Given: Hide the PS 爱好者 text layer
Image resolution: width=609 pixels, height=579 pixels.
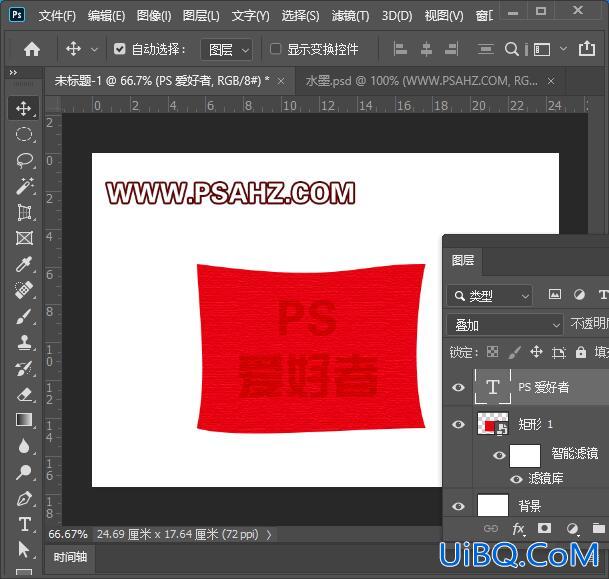Looking at the screenshot, I should [x=458, y=387].
